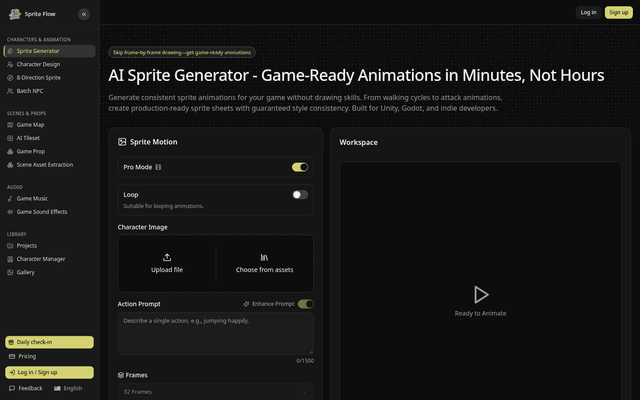Viewport: 640px width, 400px height.
Task: Click the 8-Direction Sprite compass icon
Action: pos(10,78)
